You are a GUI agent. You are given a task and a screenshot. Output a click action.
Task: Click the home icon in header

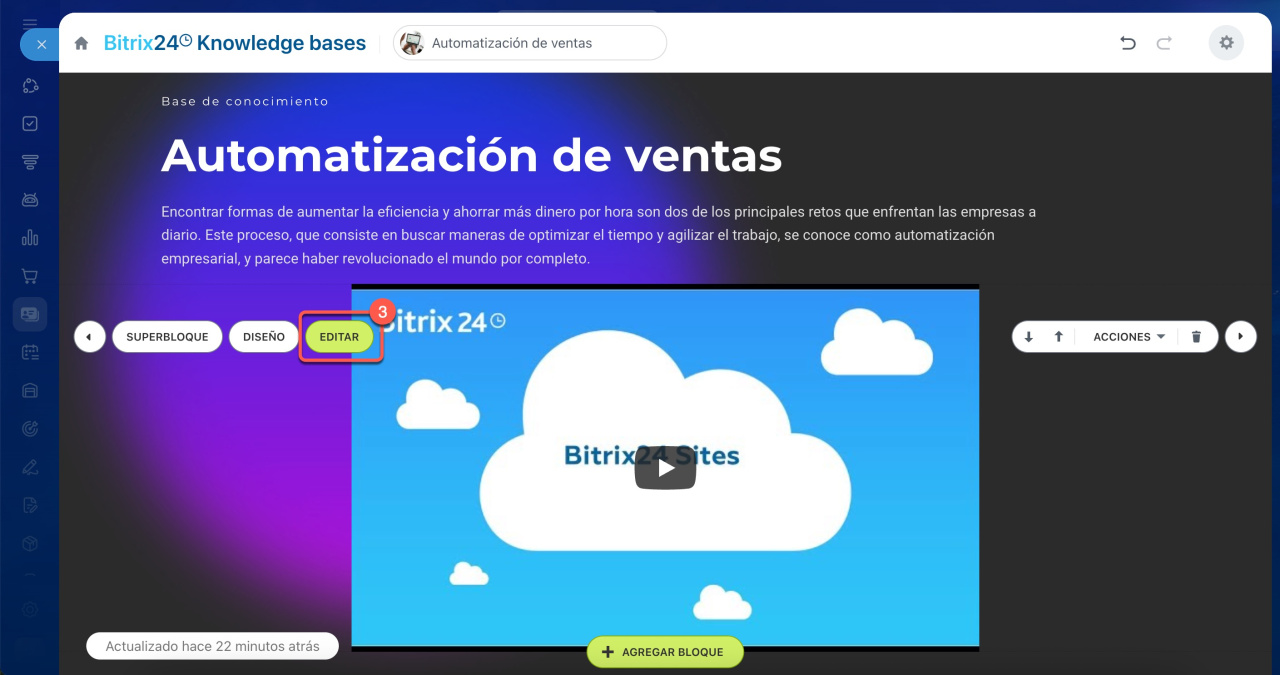pos(81,43)
